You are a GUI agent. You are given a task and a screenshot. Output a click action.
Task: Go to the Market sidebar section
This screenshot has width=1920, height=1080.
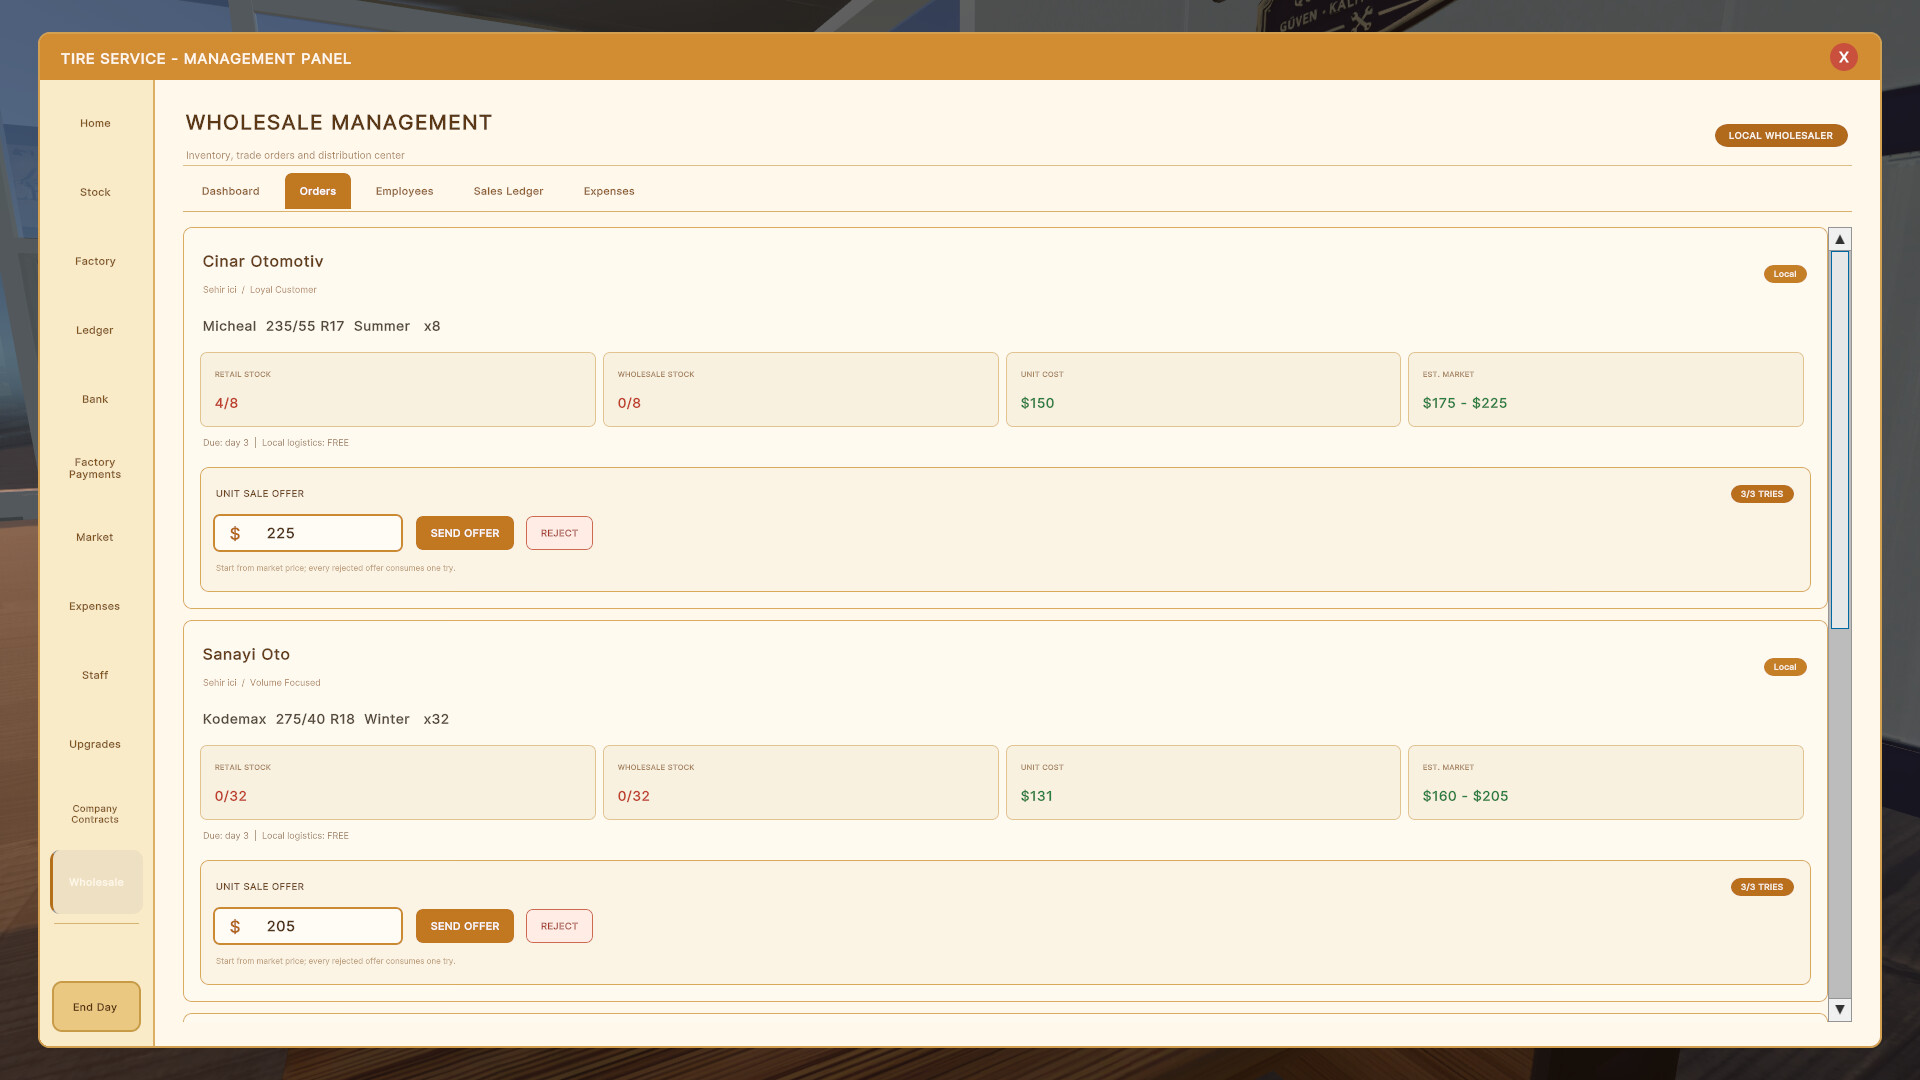[x=95, y=537]
